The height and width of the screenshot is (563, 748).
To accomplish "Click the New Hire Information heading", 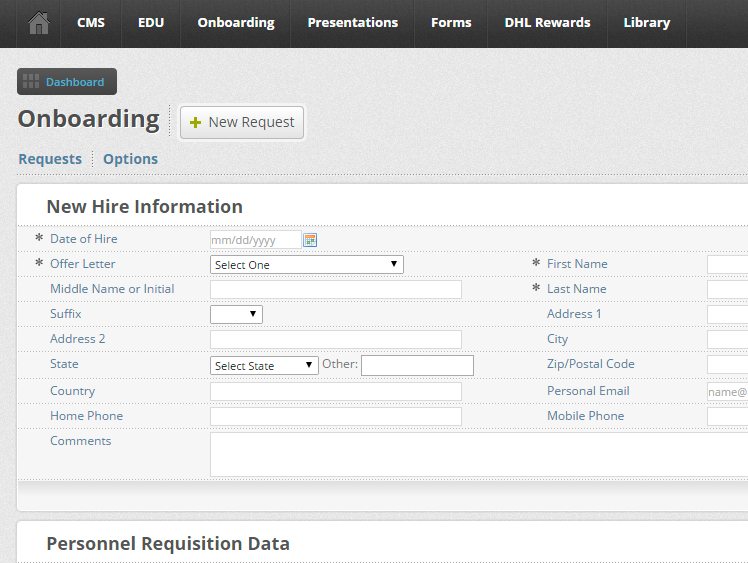I will point(145,207).
